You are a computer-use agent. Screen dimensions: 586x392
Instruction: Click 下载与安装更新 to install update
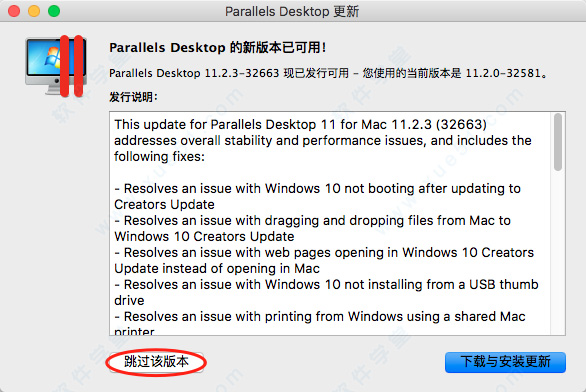click(x=505, y=362)
